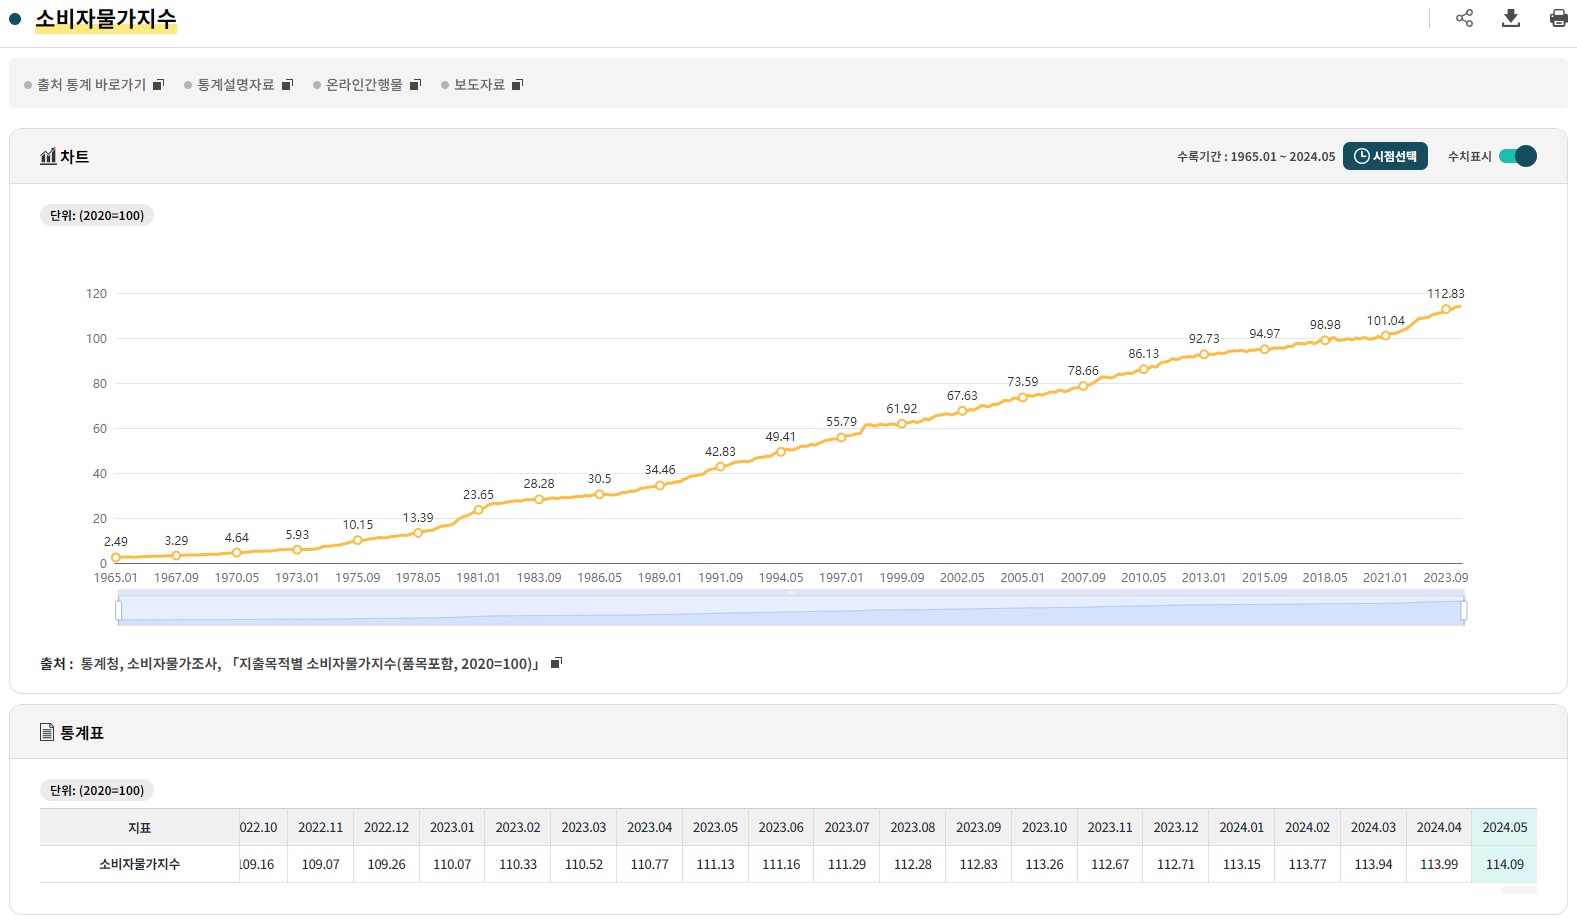Screen dimensions: 1577x920
Task: Click data point labeled 92.73
Action: point(1204,354)
